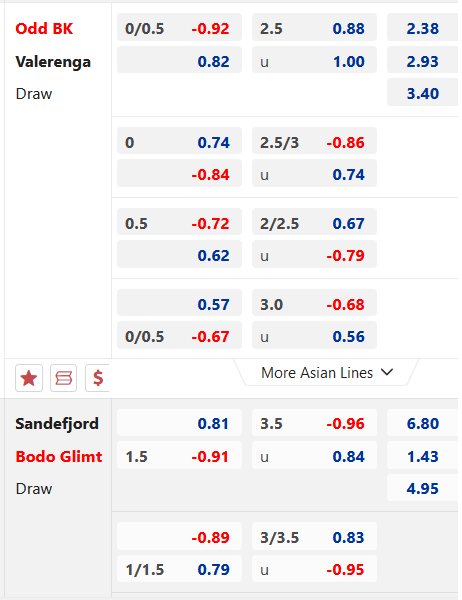462x600 pixels.
Task: Pick under 3/3.5 goals at -0.95
Action: 314,569
